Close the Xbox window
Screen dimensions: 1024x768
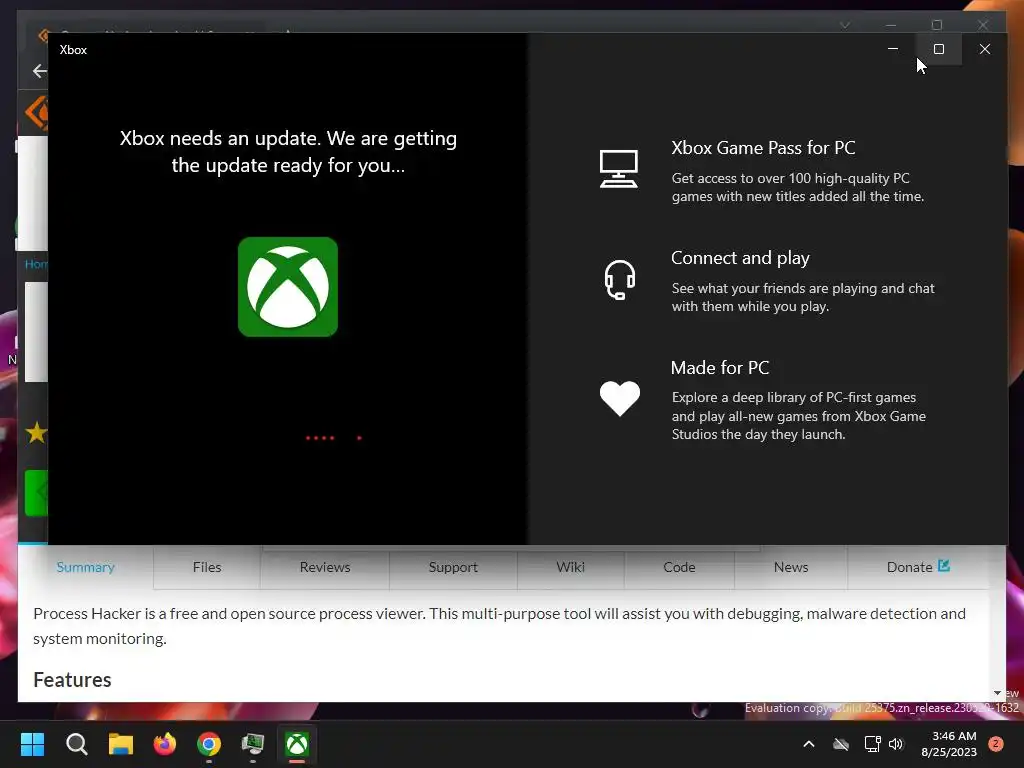tap(985, 49)
